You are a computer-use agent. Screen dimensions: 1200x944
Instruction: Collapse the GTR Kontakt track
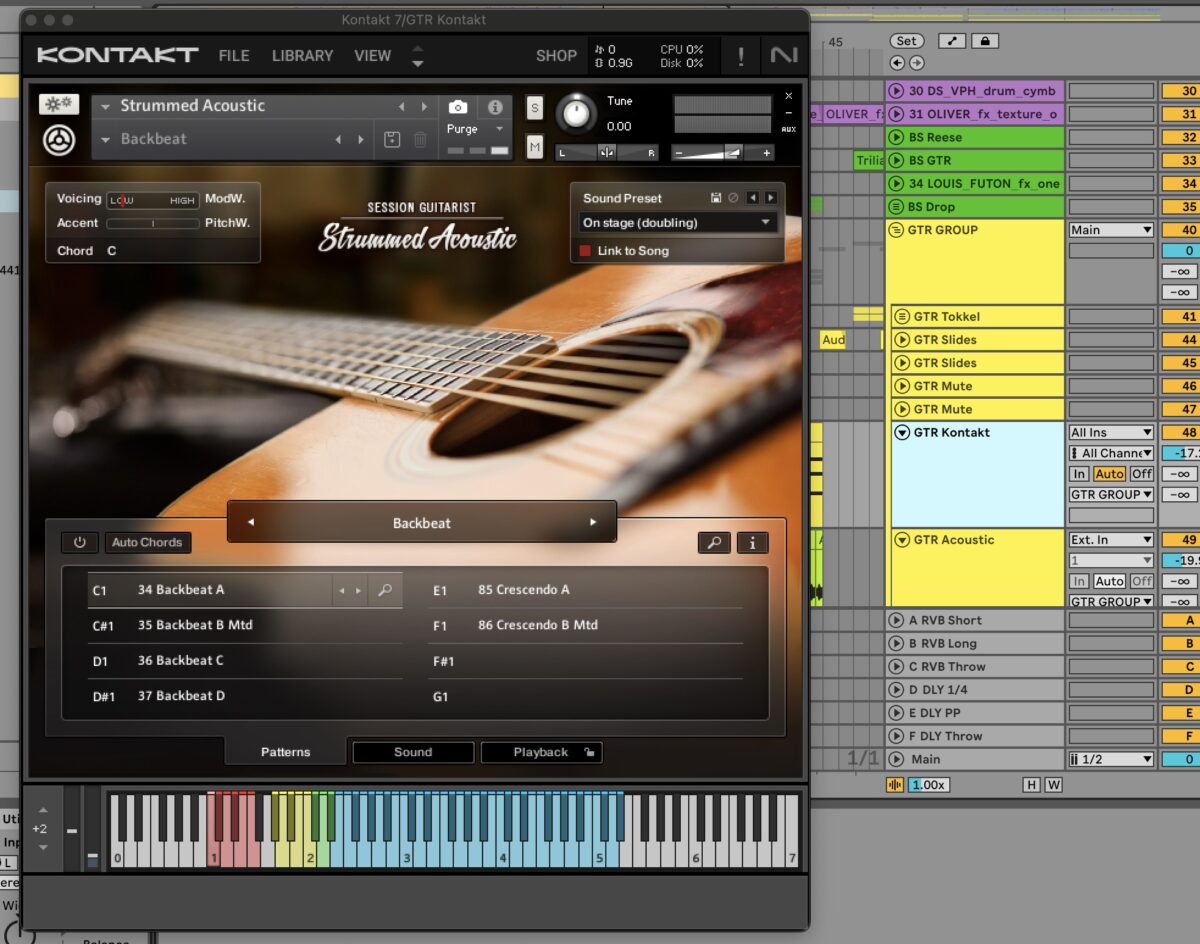[x=902, y=433]
